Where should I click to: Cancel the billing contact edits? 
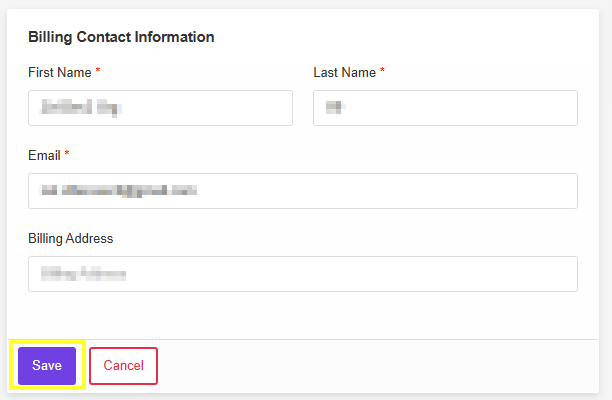click(123, 366)
